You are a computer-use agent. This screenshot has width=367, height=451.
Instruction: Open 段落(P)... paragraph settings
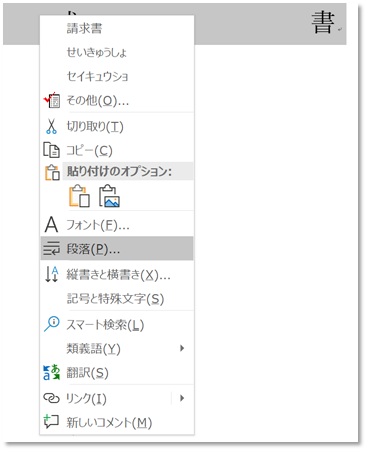click(x=117, y=248)
